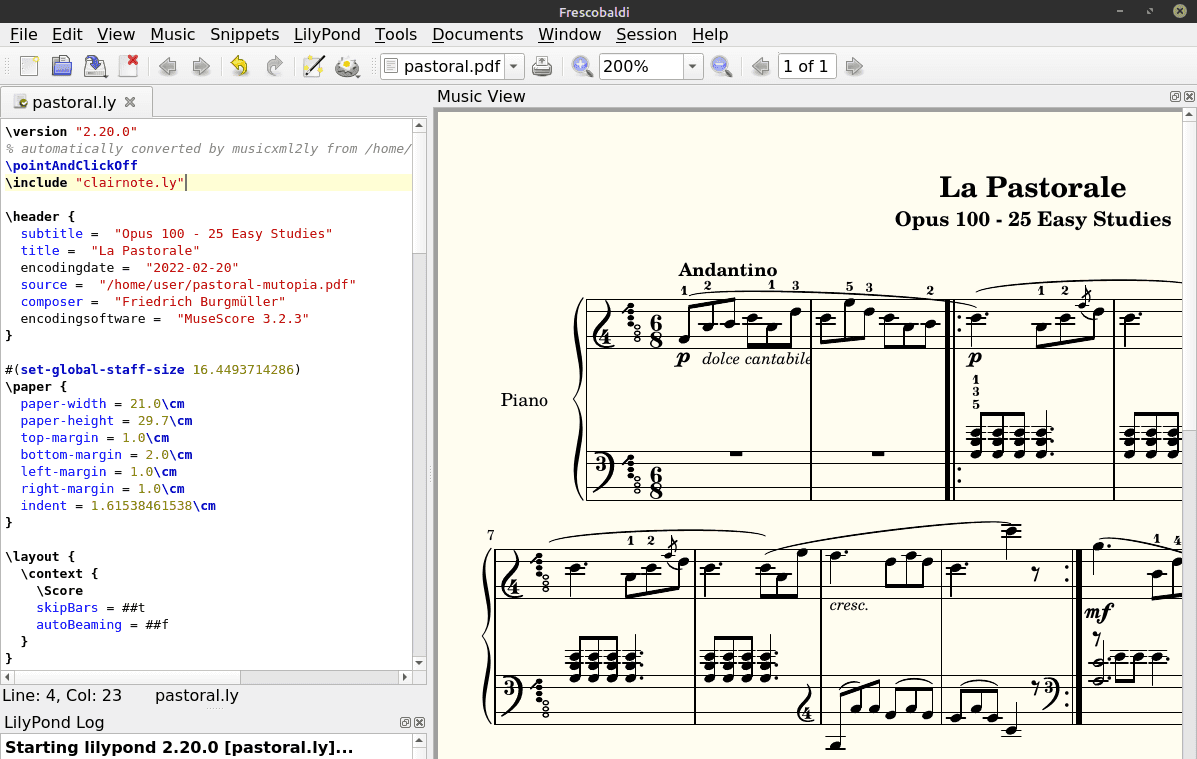The image size is (1197, 759).
Task: Zoom in on the Music View
Action: pyautogui.click(x=582, y=67)
